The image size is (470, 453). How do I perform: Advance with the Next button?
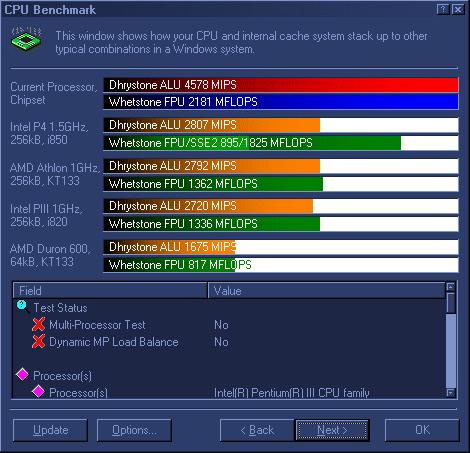(x=332, y=430)
